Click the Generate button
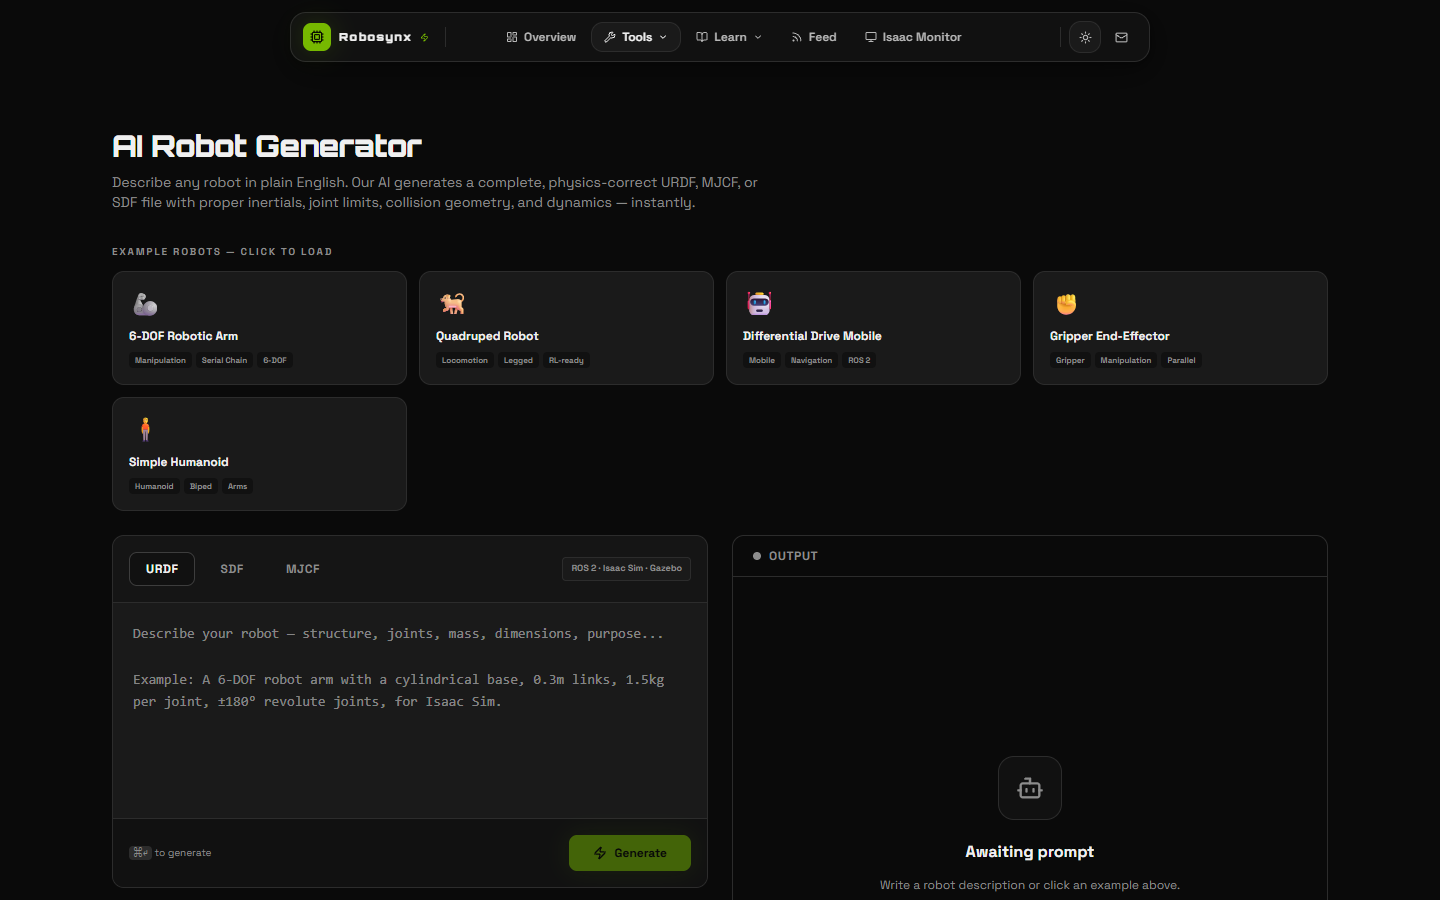This screenshot has width=1440, height=900. [630, 853]
